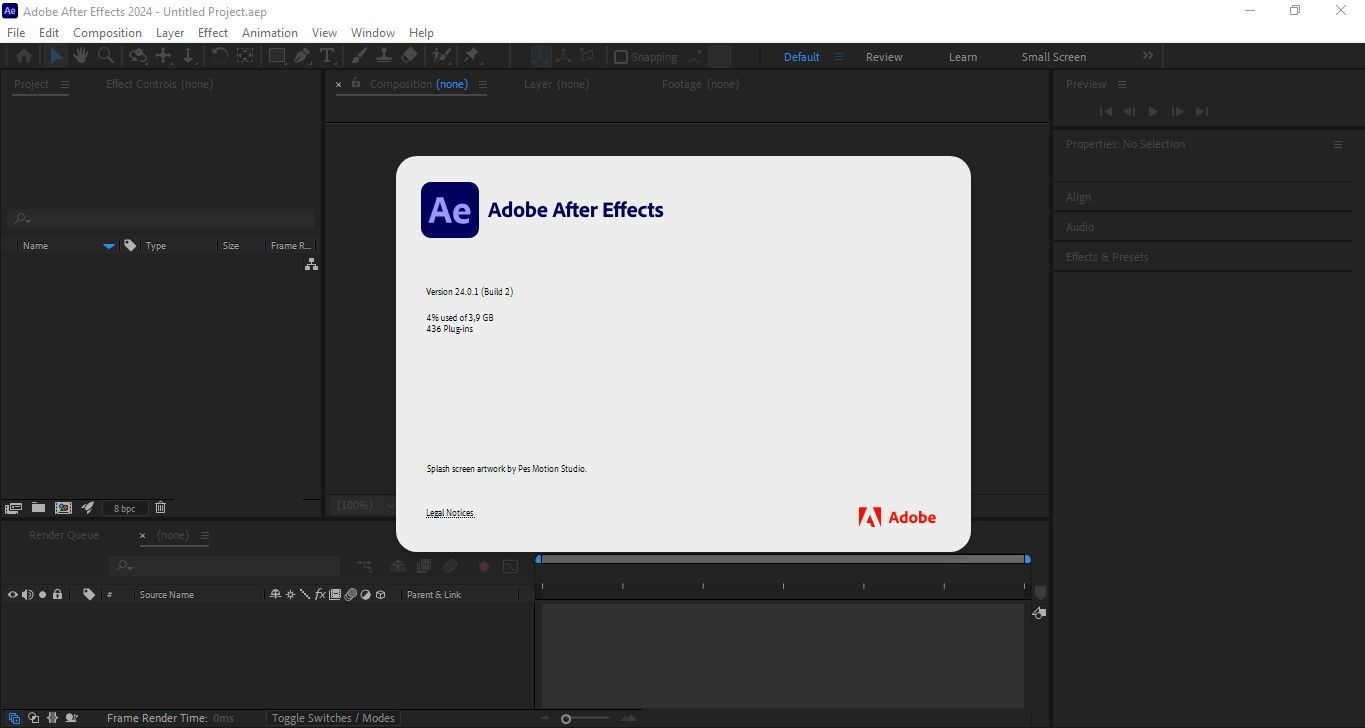The height and width of the screenshot is (728, 1365).
Task: Enable the Snapping checkbox
Action: point(621,57)
